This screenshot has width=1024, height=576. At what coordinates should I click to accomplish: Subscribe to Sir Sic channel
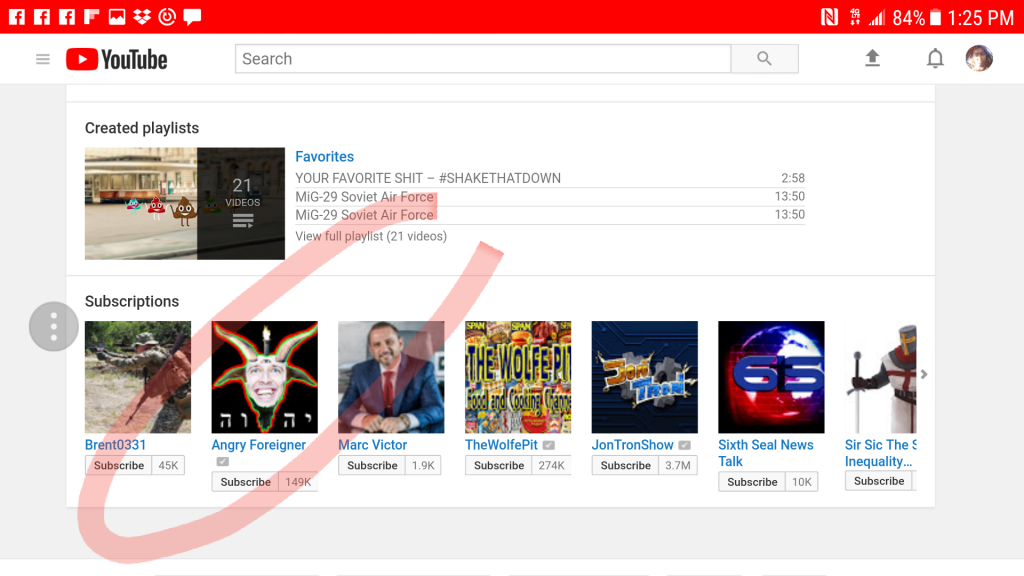click(879, 481)
